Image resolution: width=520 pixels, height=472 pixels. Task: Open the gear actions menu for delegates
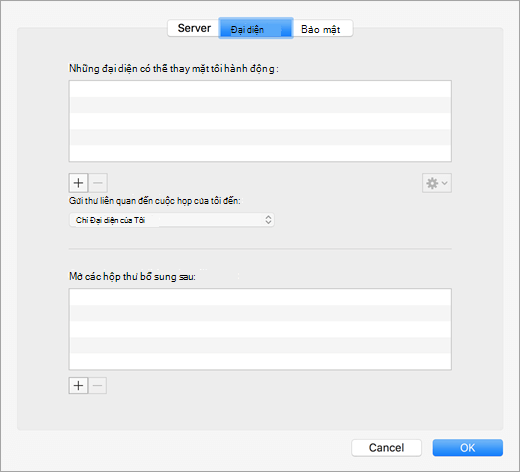437,183
